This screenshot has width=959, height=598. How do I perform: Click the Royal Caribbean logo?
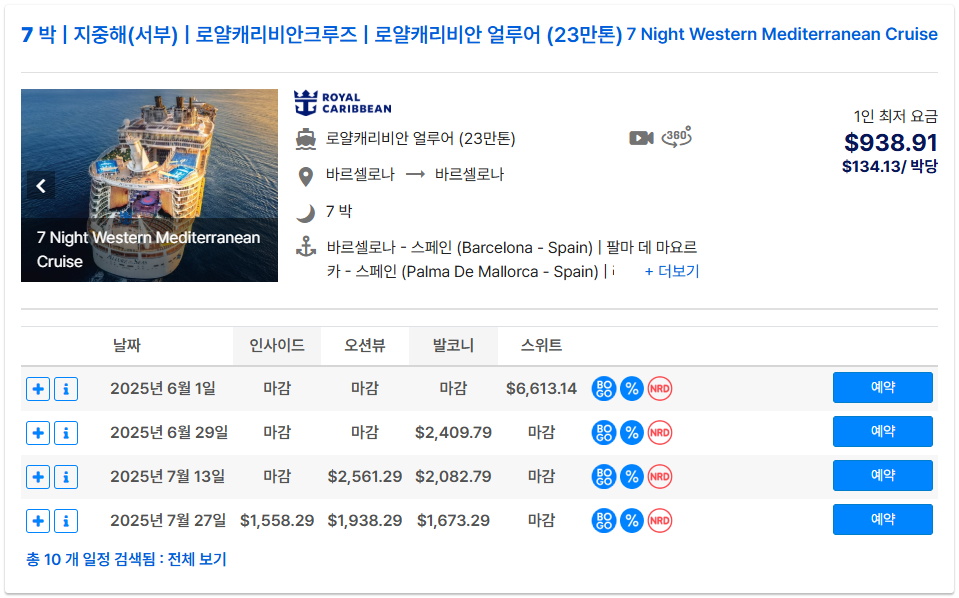(342, 103)
